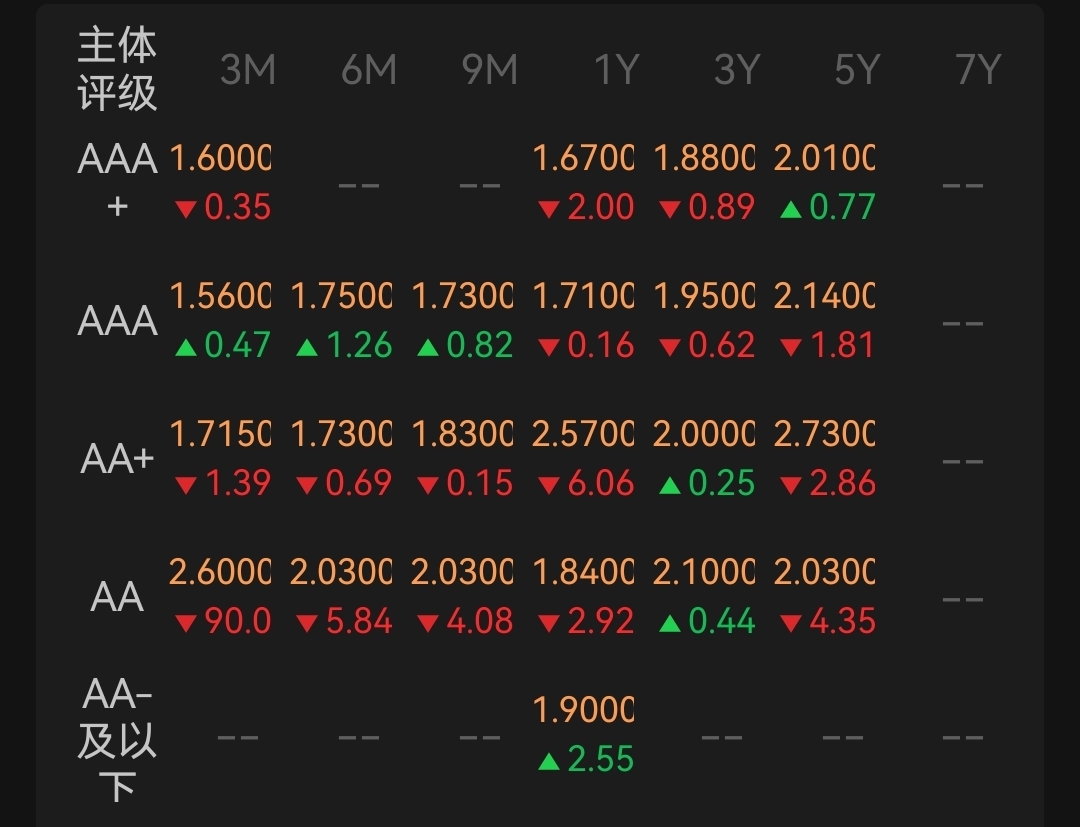The image size is (1080, 827).
Task: Open the AAA 5Y yield value 2.1400
Action: click(x=824, y=296)
